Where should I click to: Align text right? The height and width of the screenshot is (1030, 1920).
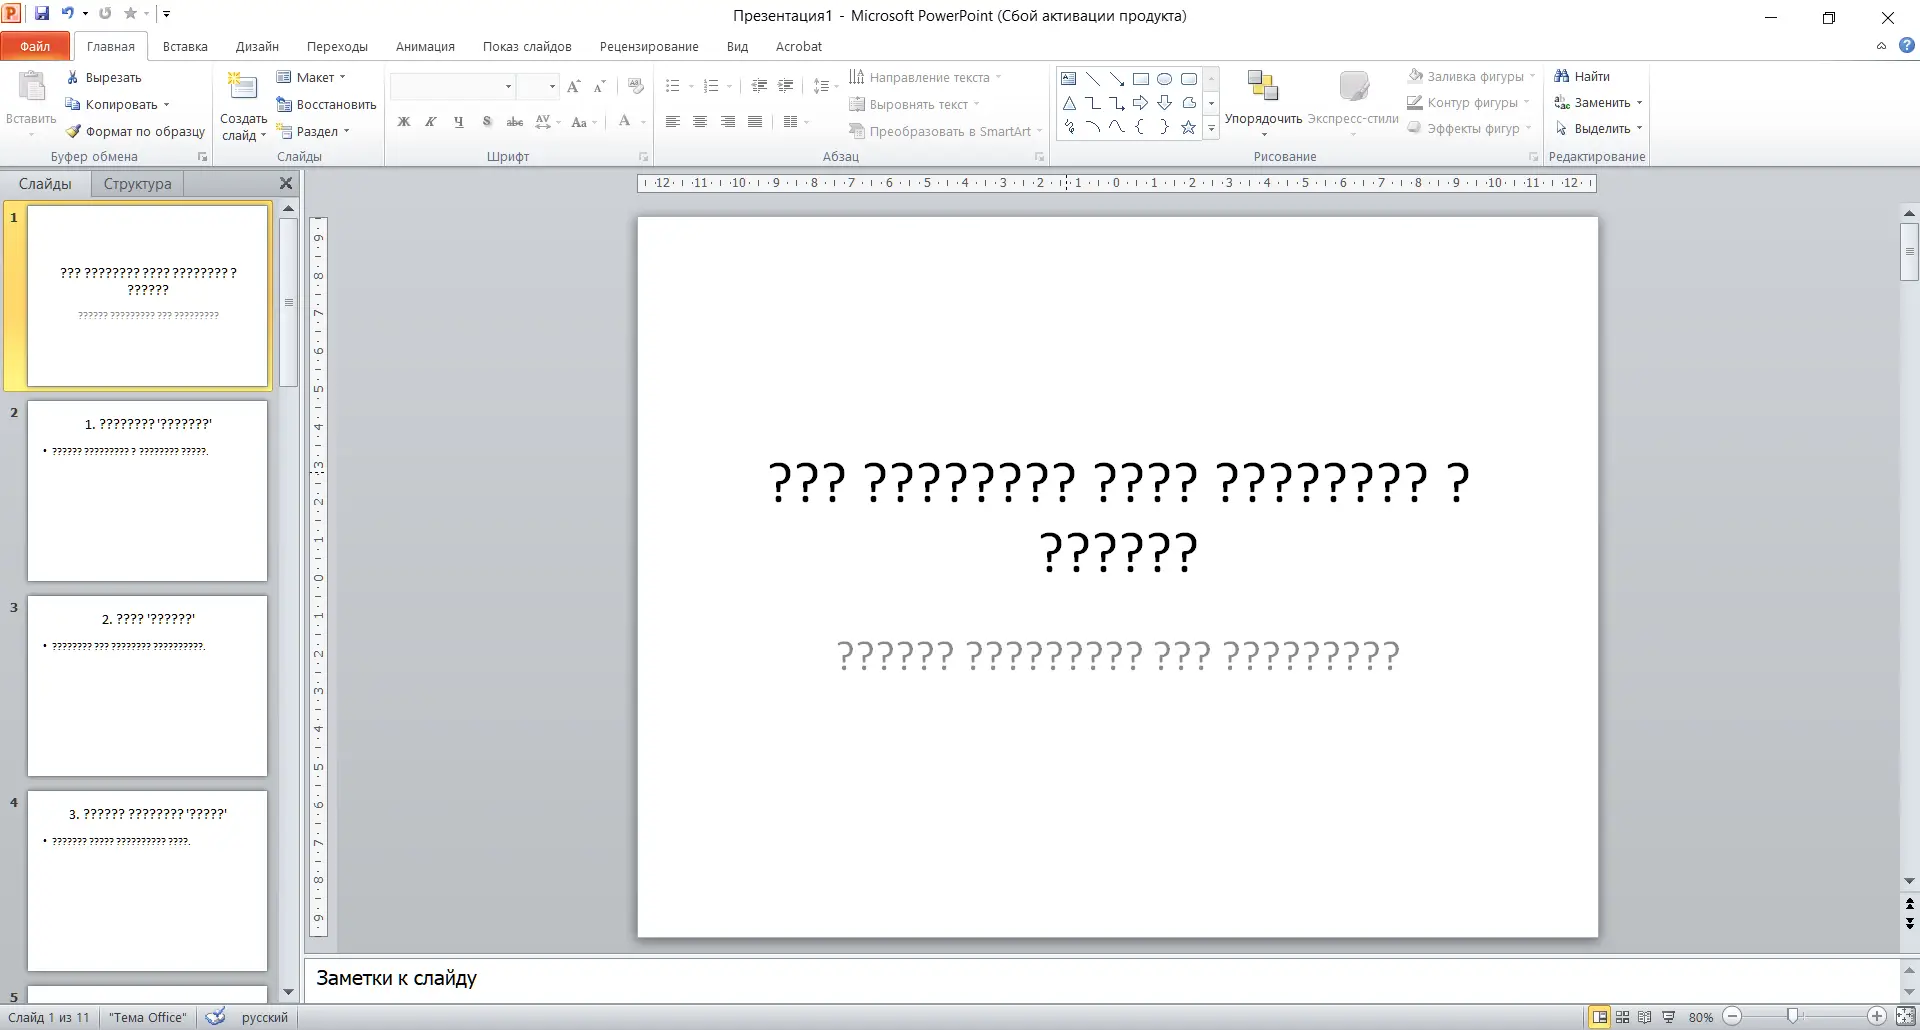728,122
